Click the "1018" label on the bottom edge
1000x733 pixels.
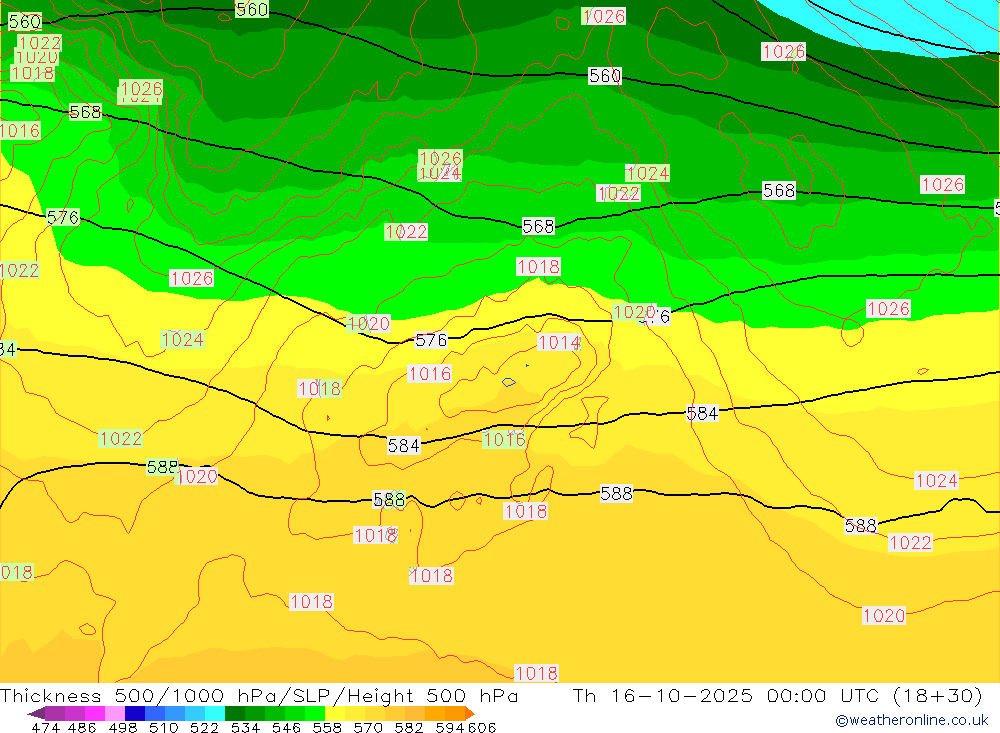coord(536,673)
